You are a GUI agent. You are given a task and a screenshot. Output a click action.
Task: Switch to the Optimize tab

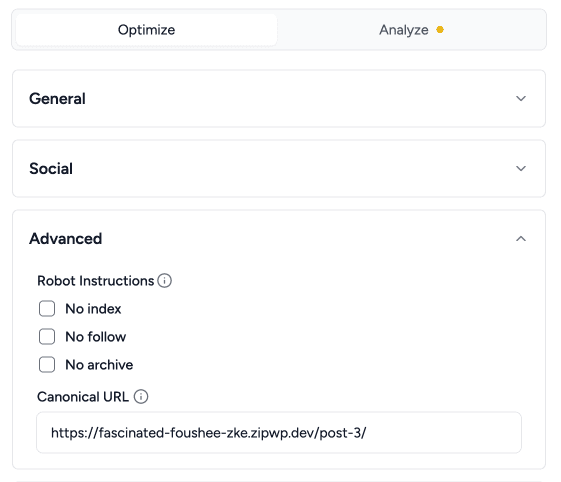[x=146, y=30]
